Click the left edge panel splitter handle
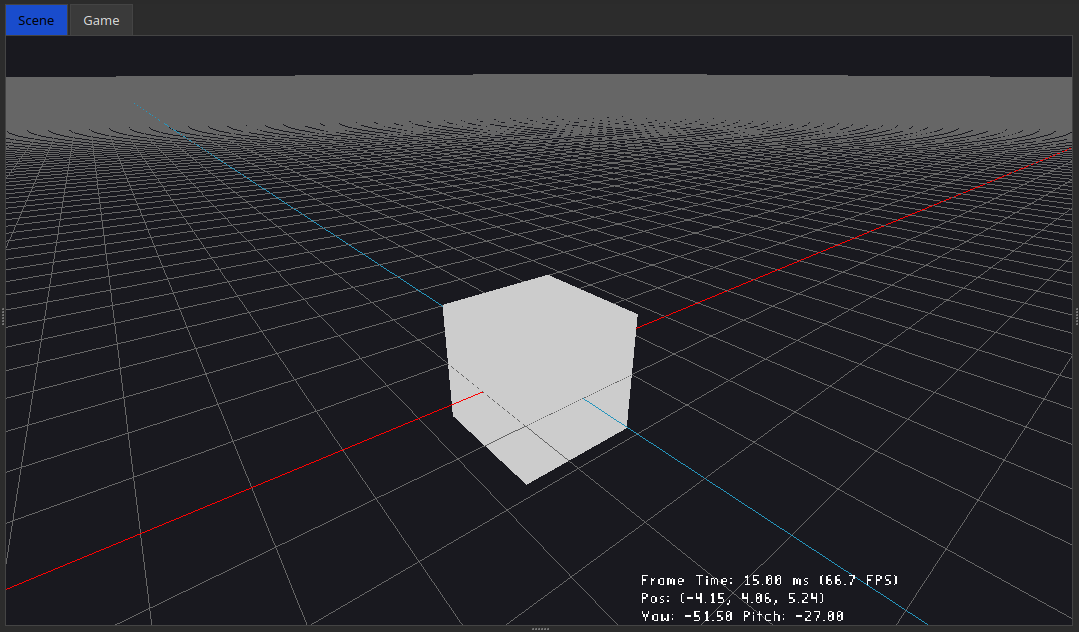1079x632 pixels. [3, 316]
